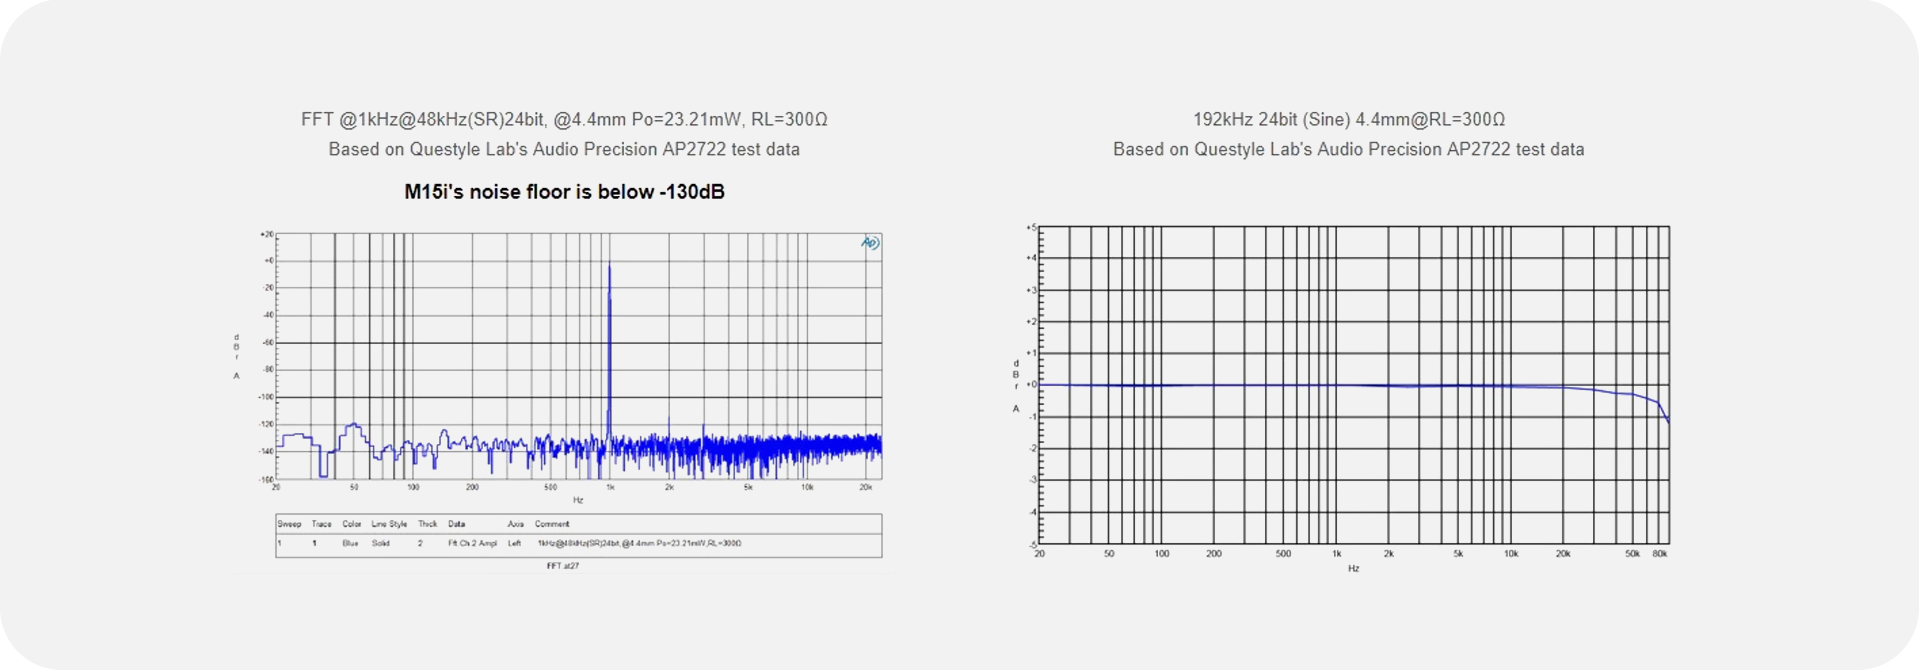1920x670 pixels.
Task: Click "M15i's noise floor is below -130dB" heading
Action: point(564,192)
